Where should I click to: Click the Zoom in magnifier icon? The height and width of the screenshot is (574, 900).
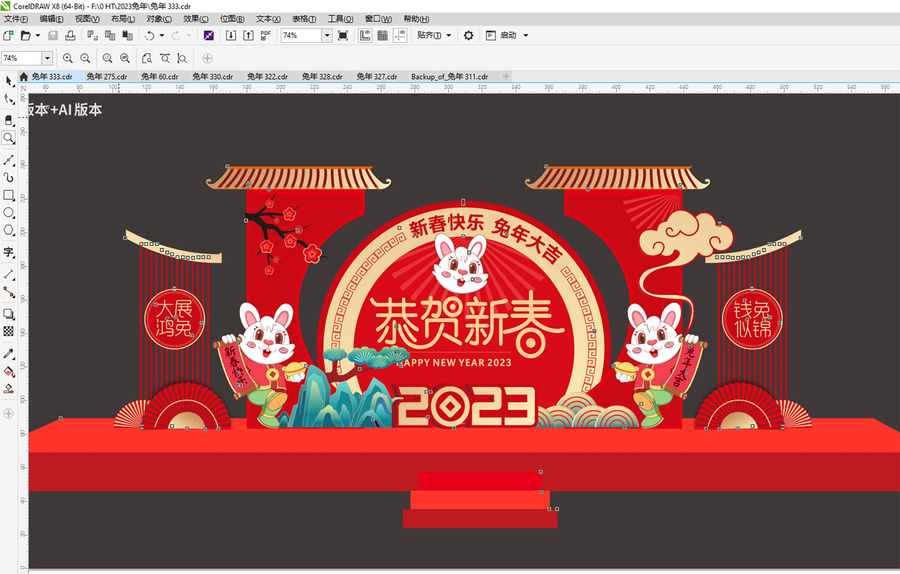click(68, 58)
